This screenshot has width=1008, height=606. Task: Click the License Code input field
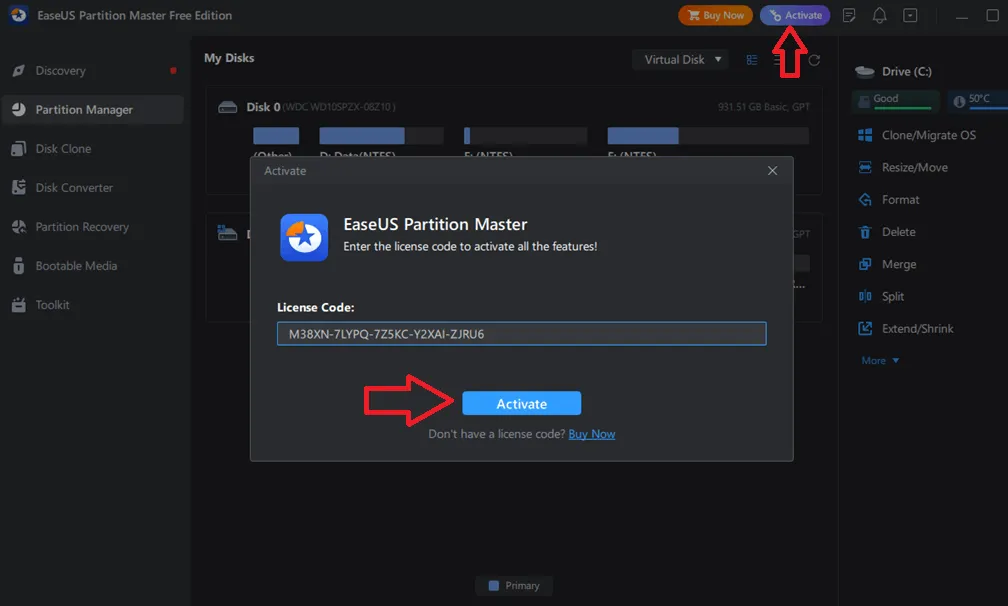pos(521,334)
